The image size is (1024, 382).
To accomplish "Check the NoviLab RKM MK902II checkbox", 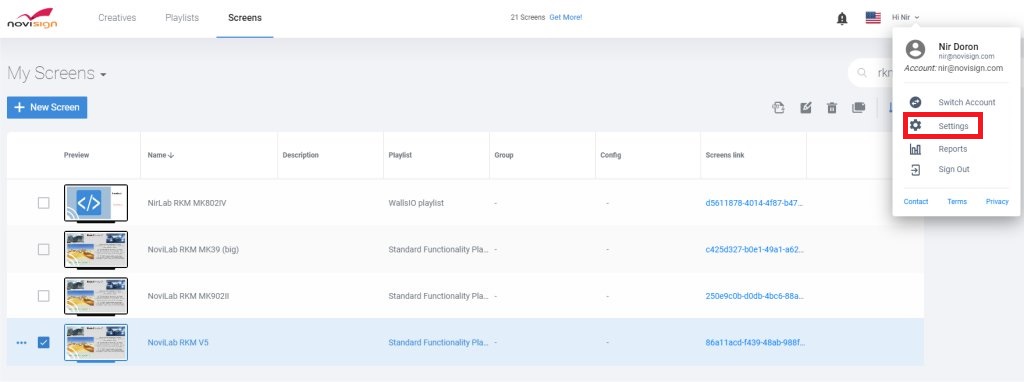I will 43,296.
